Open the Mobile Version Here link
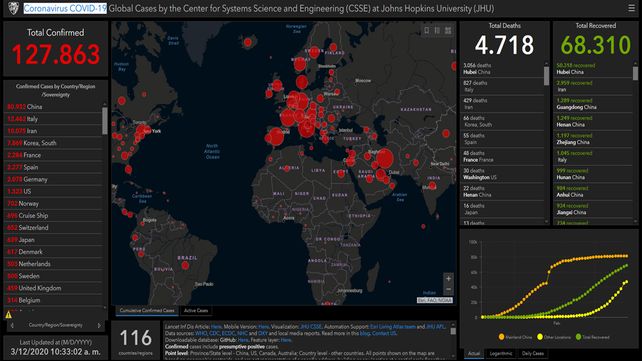 click(264, 327)
